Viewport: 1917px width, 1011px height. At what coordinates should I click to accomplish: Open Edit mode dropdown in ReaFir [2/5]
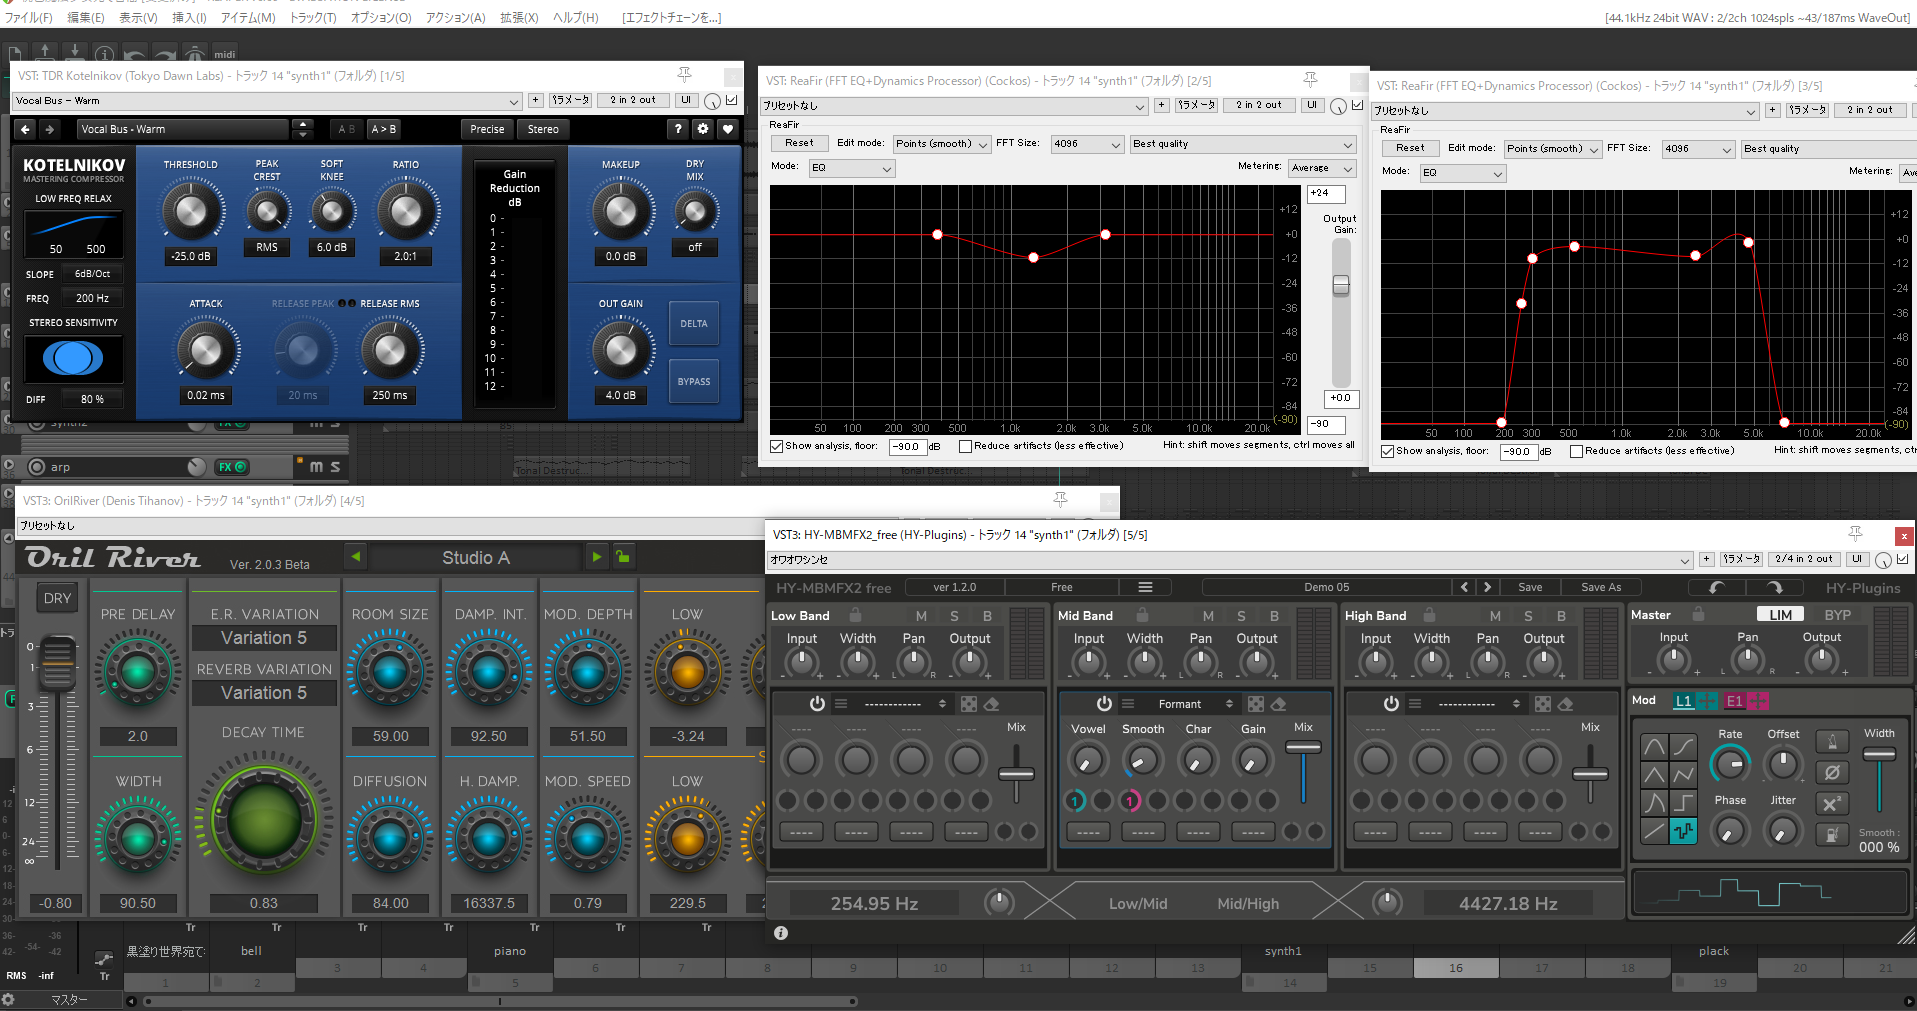pyautogui.click(x=942, y=144)
